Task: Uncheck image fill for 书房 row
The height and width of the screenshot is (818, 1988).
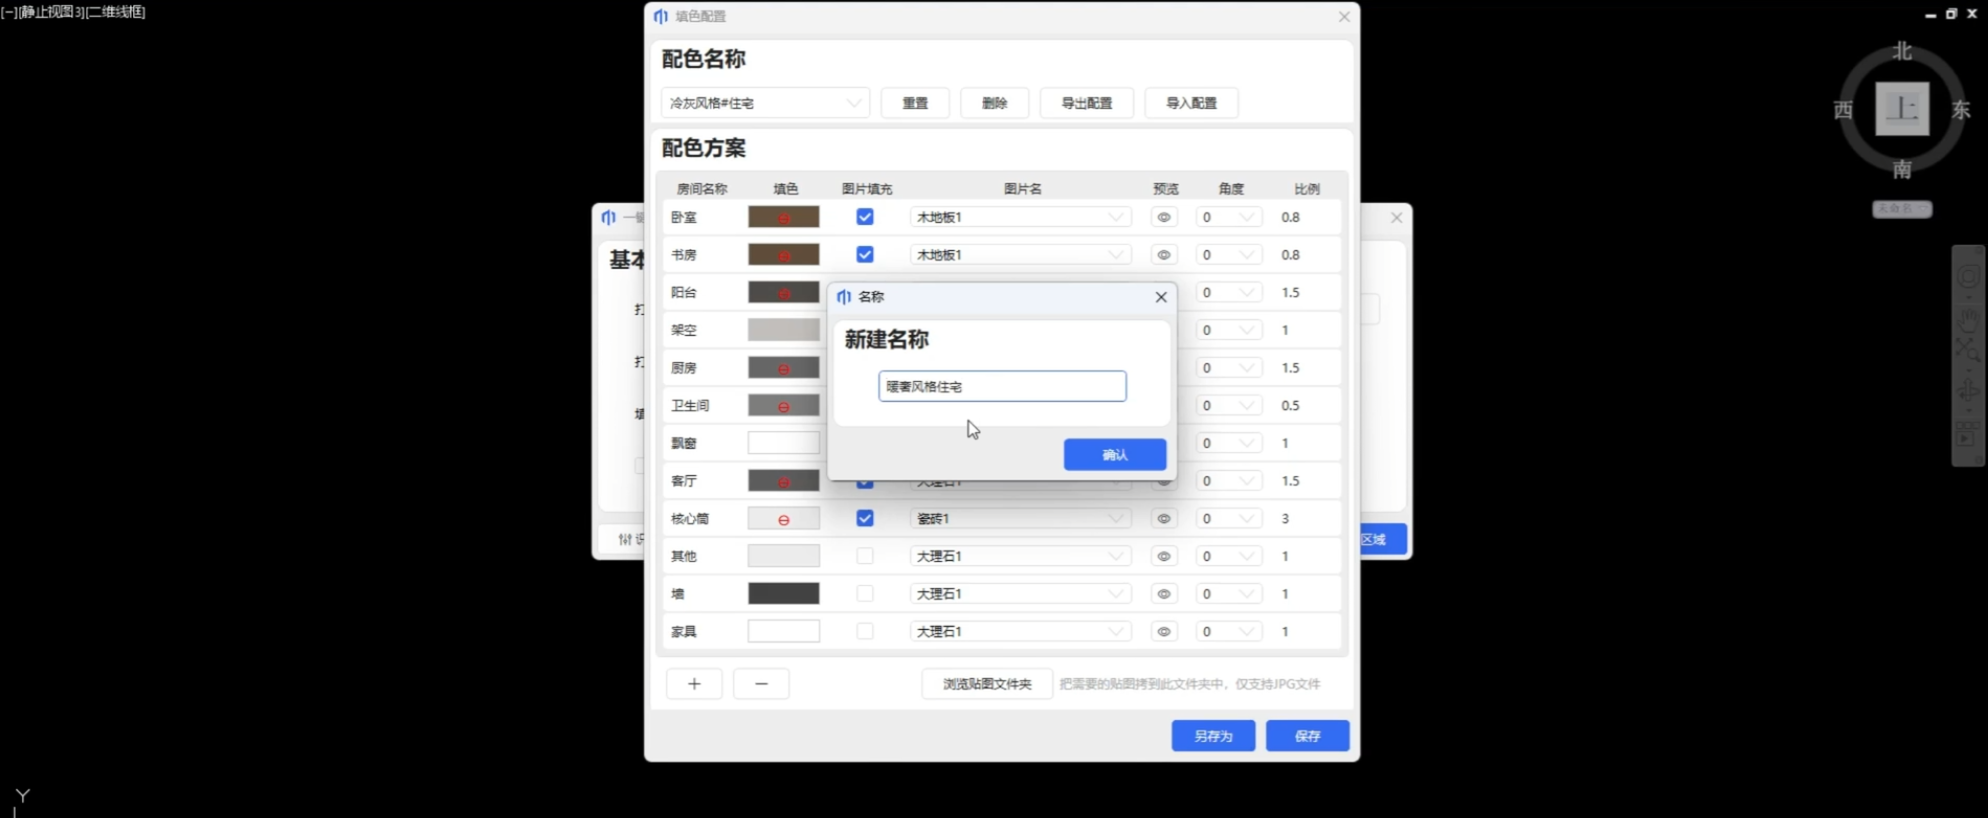Action: click(x=865, y=255)
